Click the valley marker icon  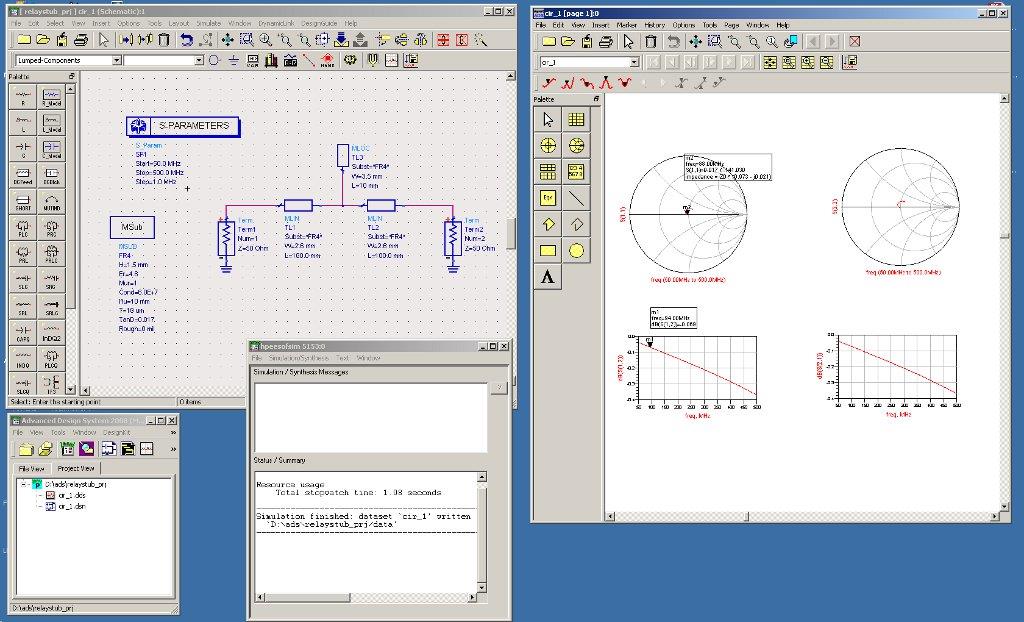tap(625, 83)
